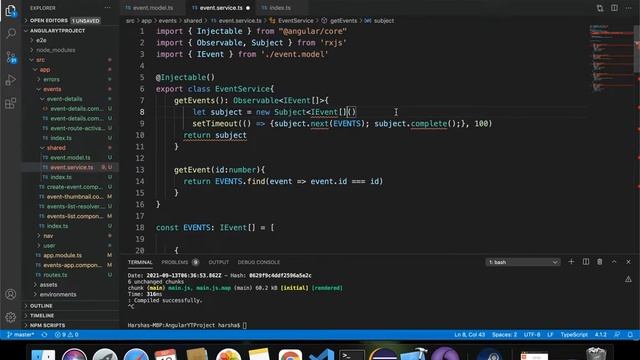Open app.module.ts in the Explorer tree
The image size is (640, 360).
pyautogui.click(x=62, y=256)
